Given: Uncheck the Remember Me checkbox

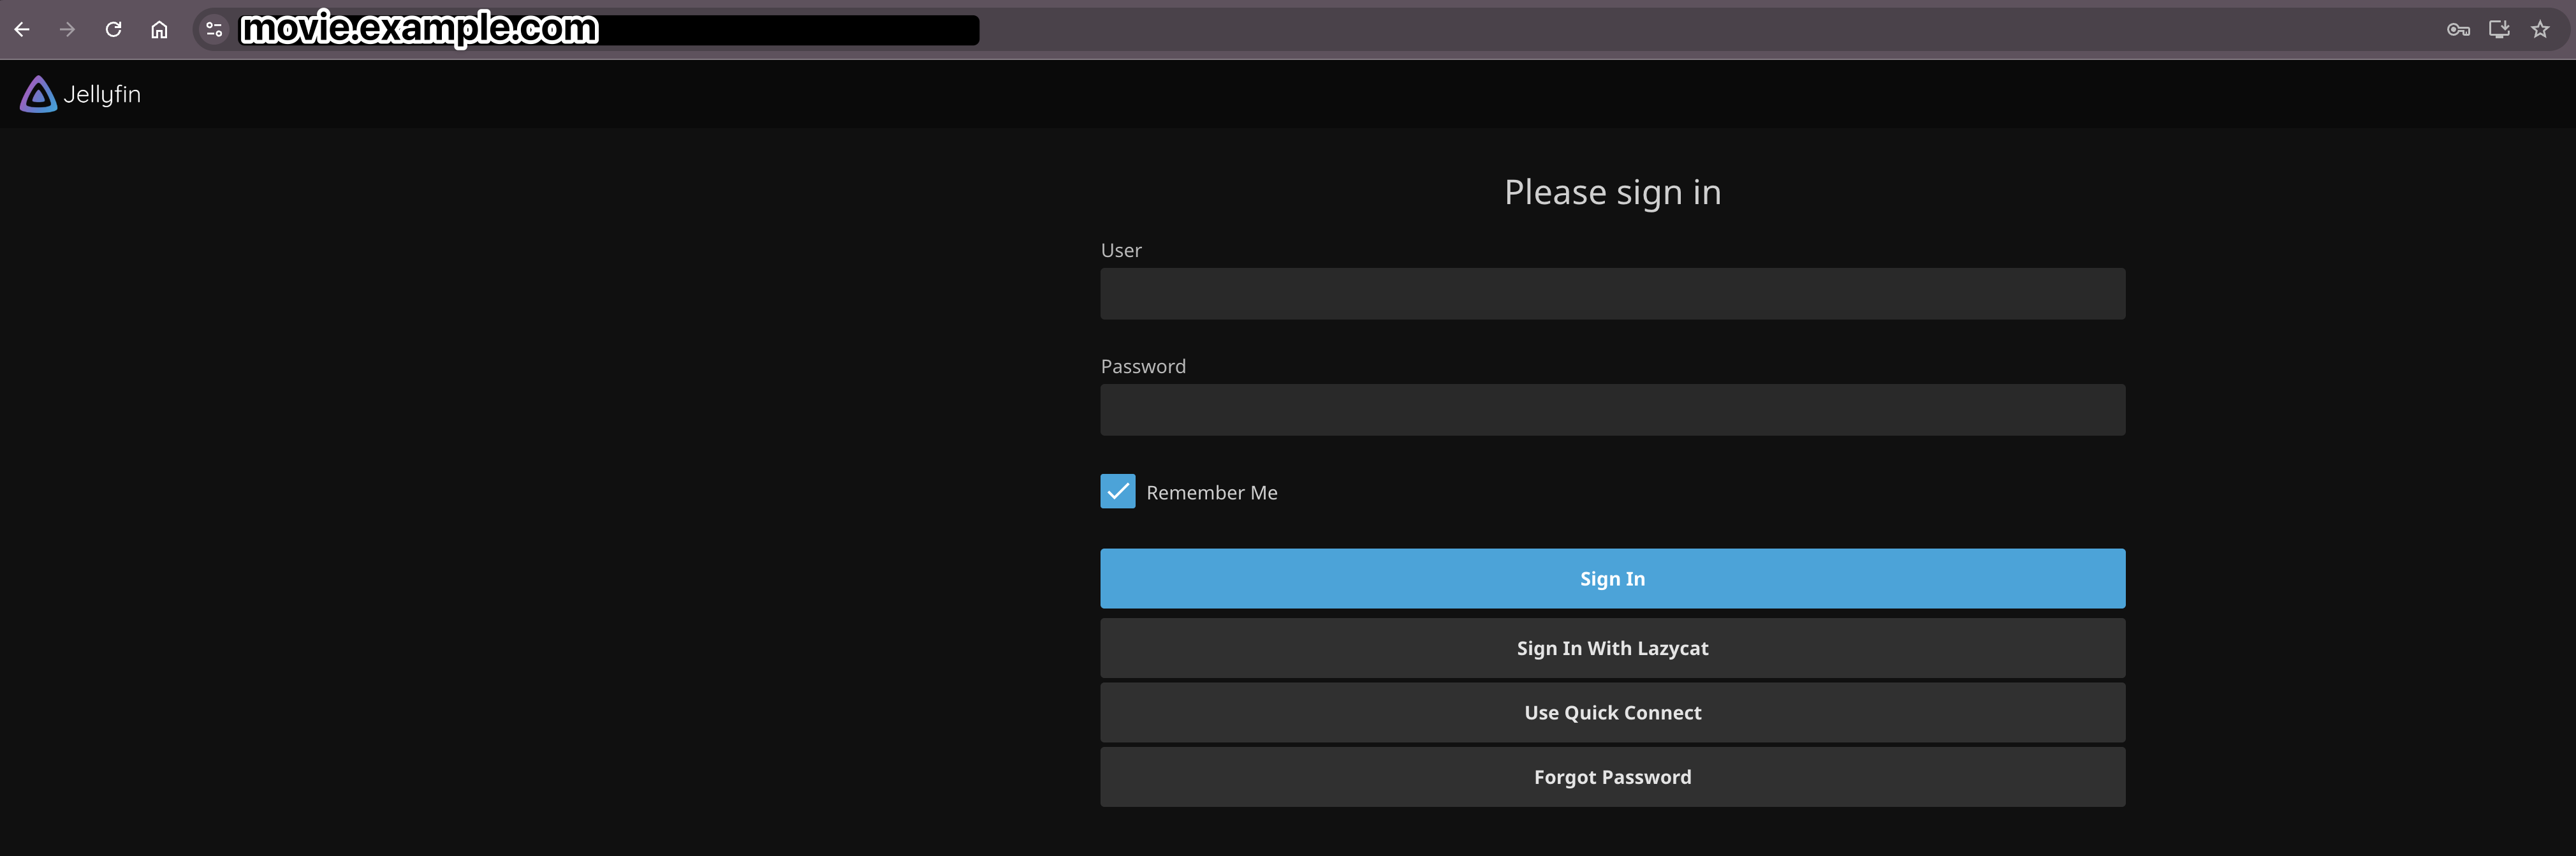Looking at the screenshot, I should 1117,491.
